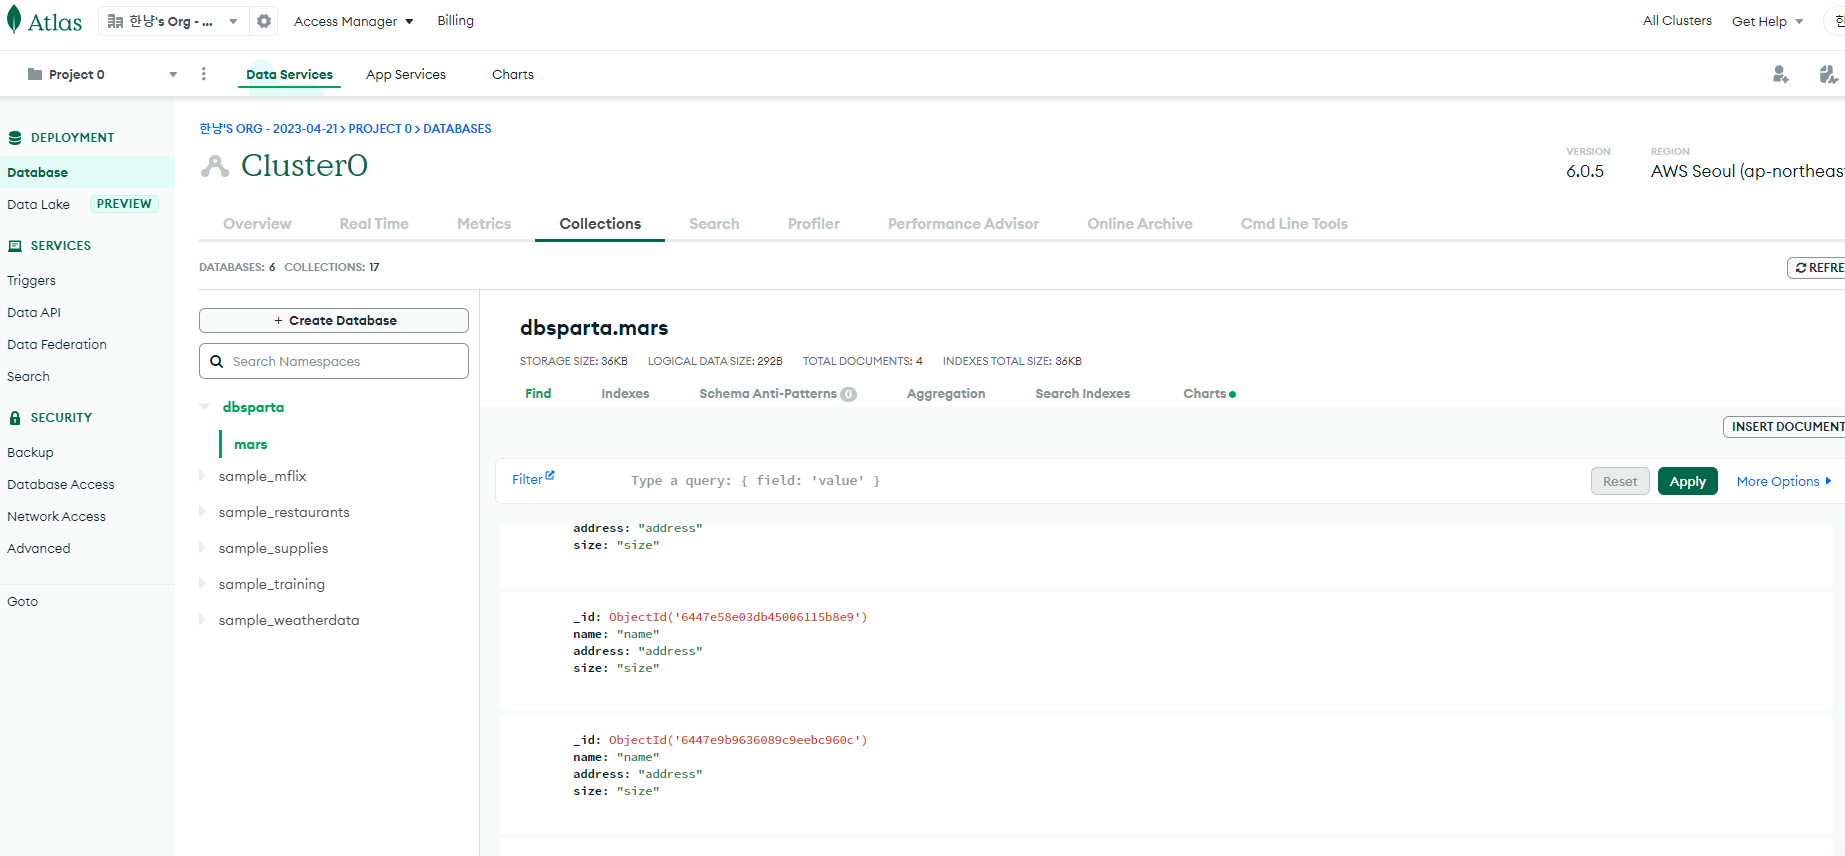Open organization settings gear icon
Viewport: 1845px width, 856px height.
point(264,21)
